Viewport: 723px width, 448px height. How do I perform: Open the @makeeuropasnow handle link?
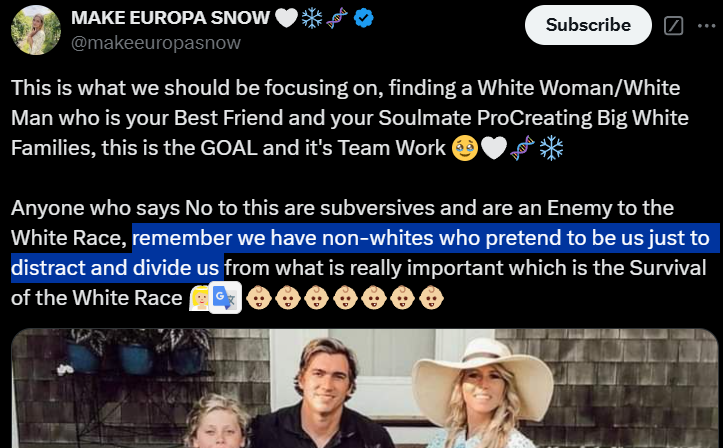(156, 43)
